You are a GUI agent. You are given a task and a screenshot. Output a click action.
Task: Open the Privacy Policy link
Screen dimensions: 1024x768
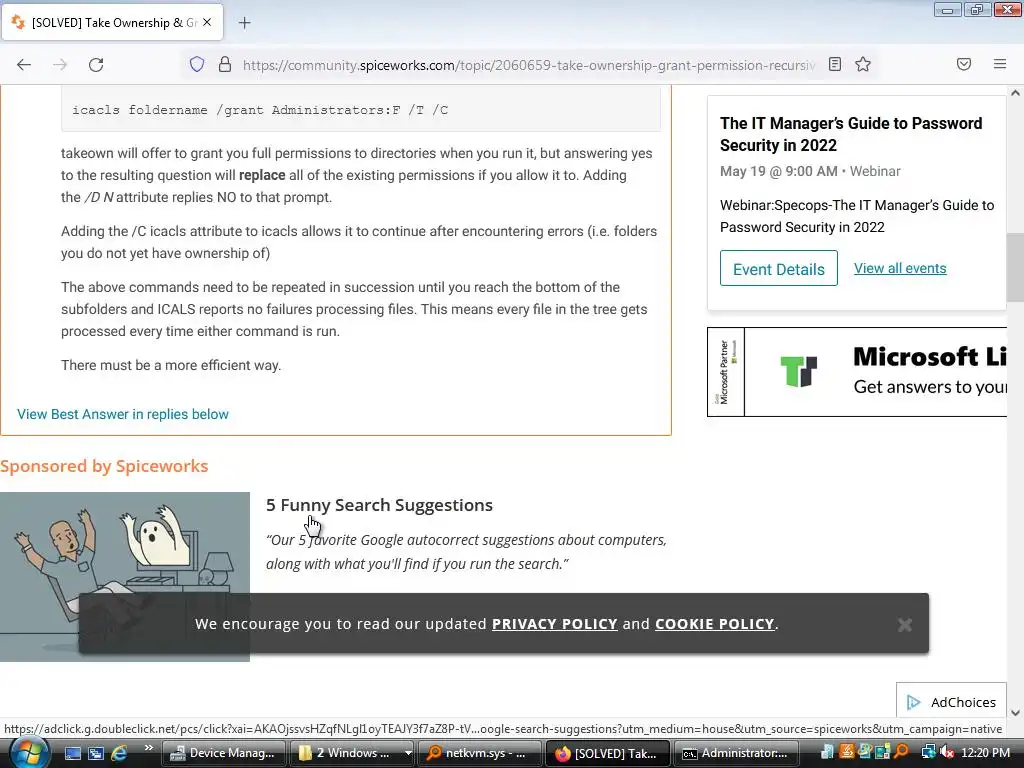pos(554,624)
